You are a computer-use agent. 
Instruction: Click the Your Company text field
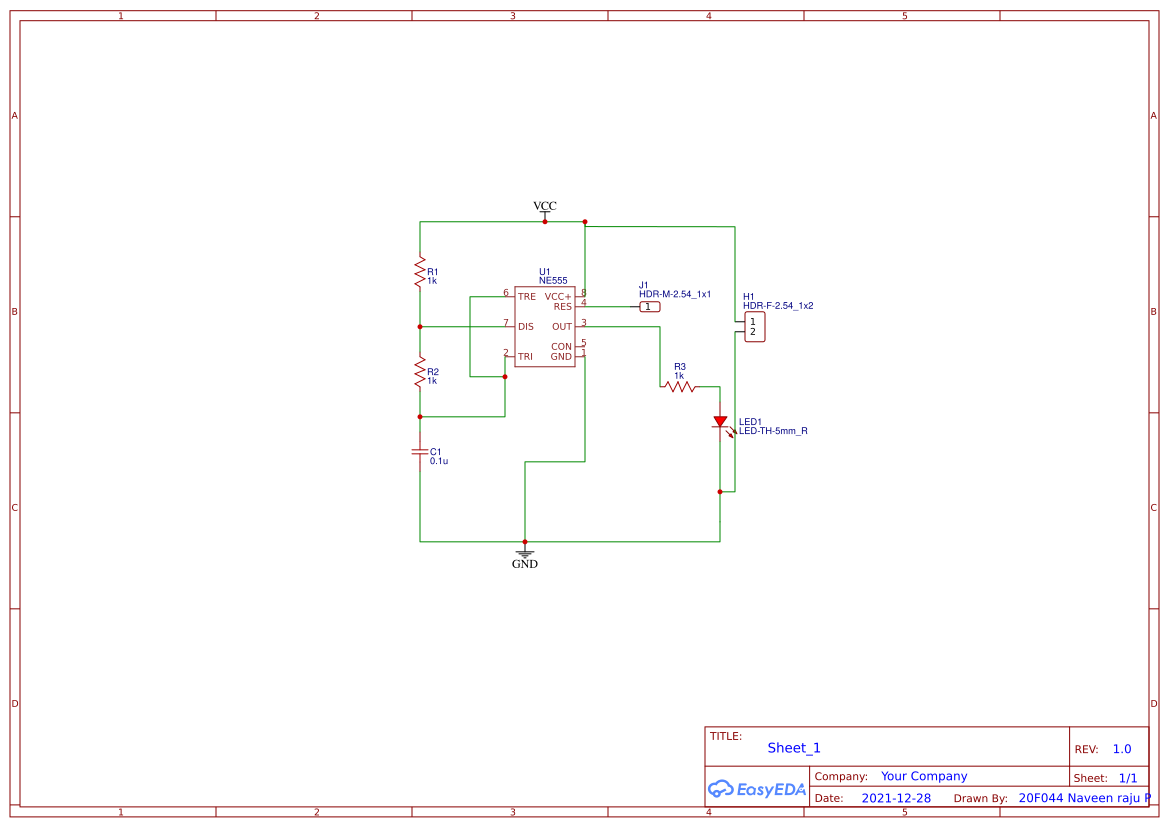(x=923, y=776)
